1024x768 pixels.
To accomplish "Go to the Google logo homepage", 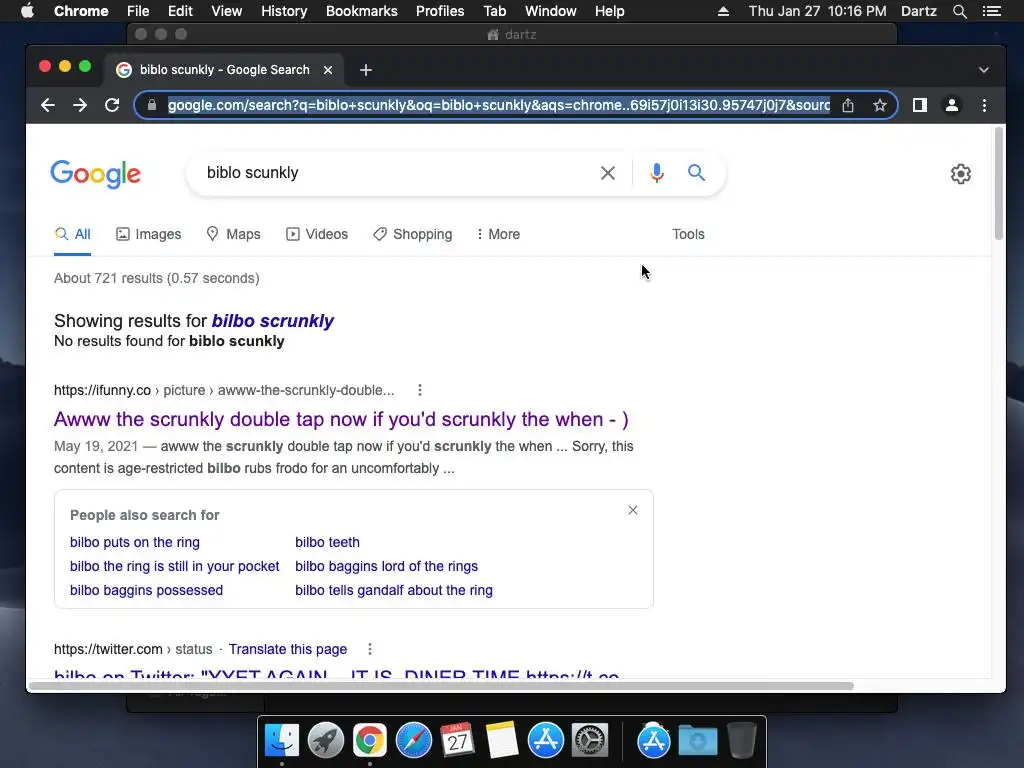I will (95, 174).
